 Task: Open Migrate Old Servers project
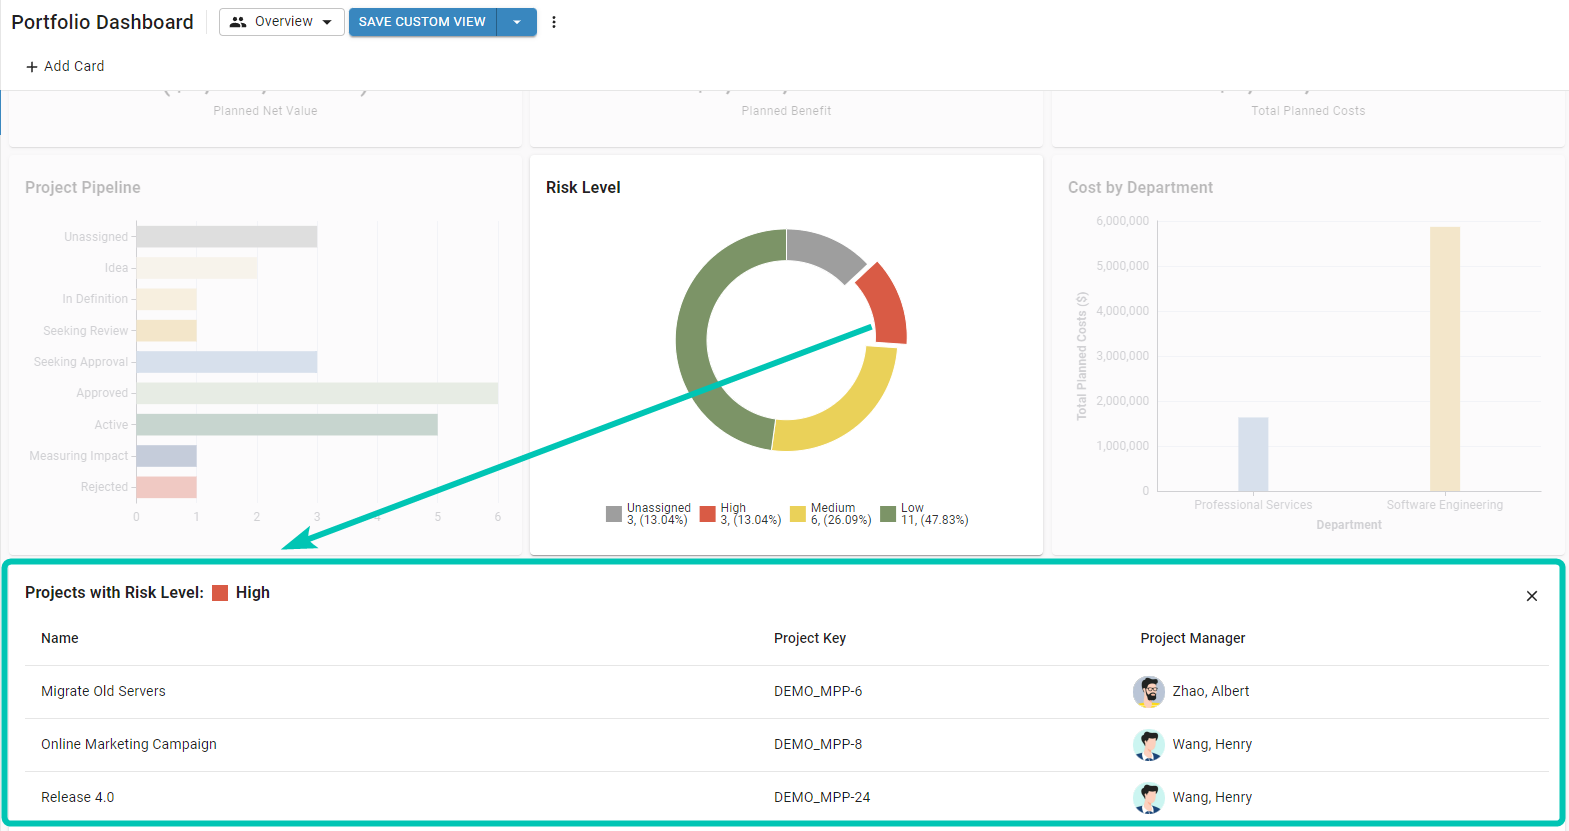coord(103,691)
